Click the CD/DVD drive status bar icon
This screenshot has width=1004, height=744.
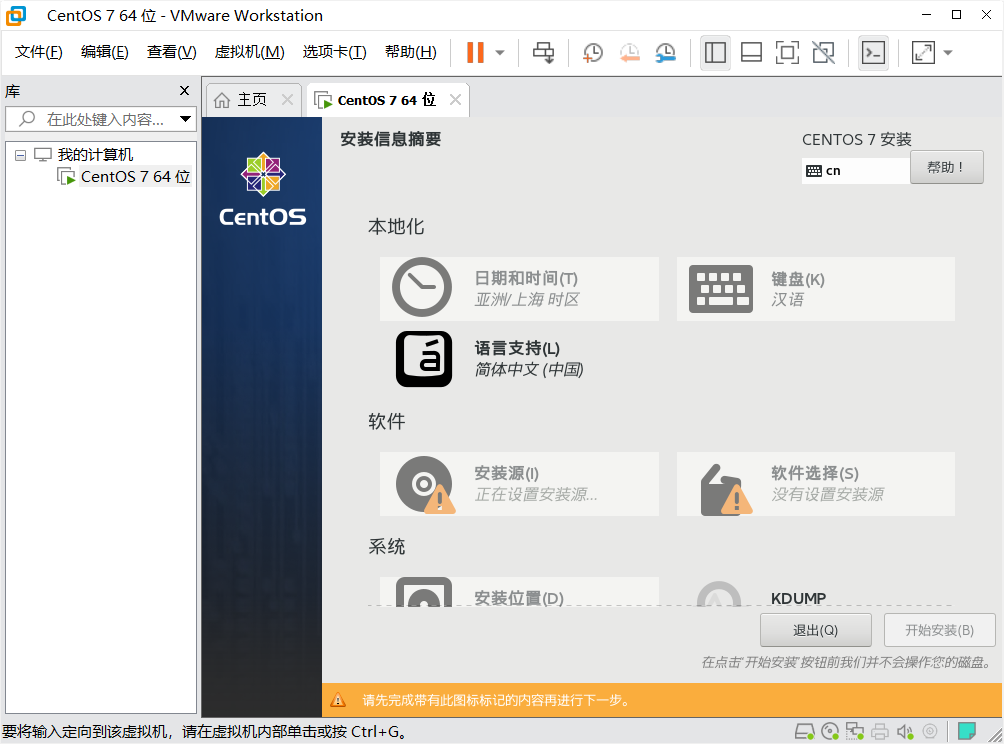coord(830,731)
